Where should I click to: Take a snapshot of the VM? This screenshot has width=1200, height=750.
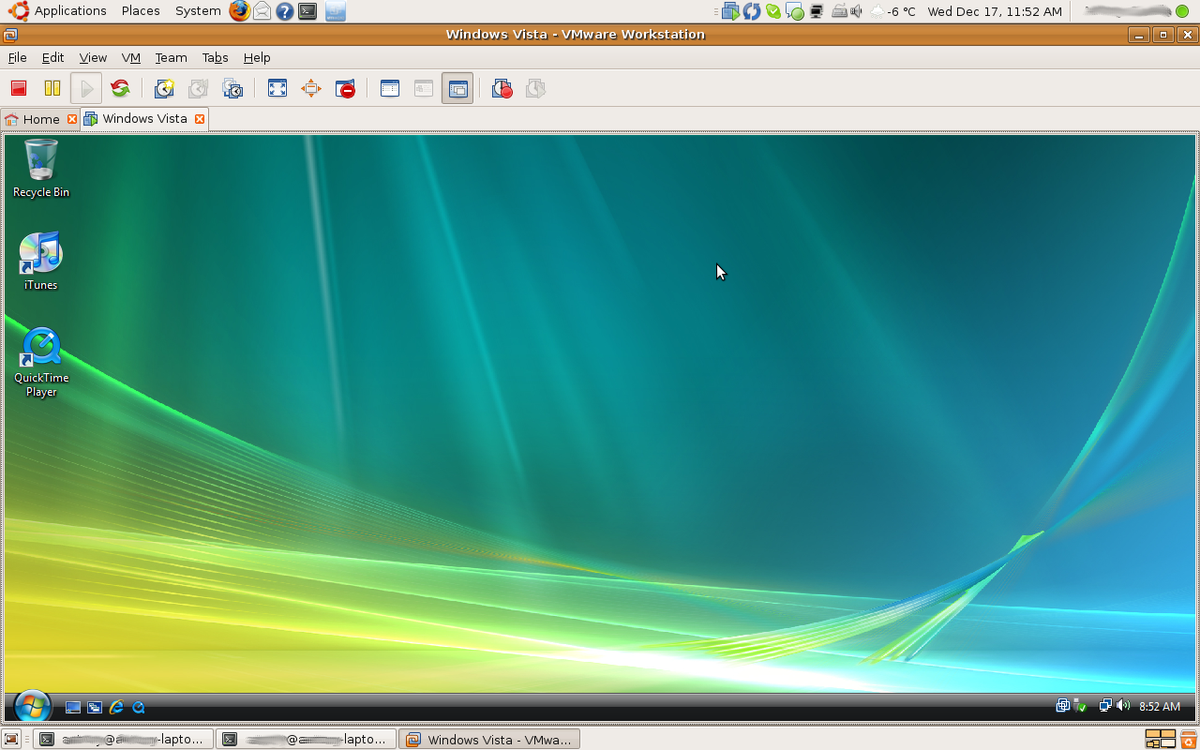163,88
